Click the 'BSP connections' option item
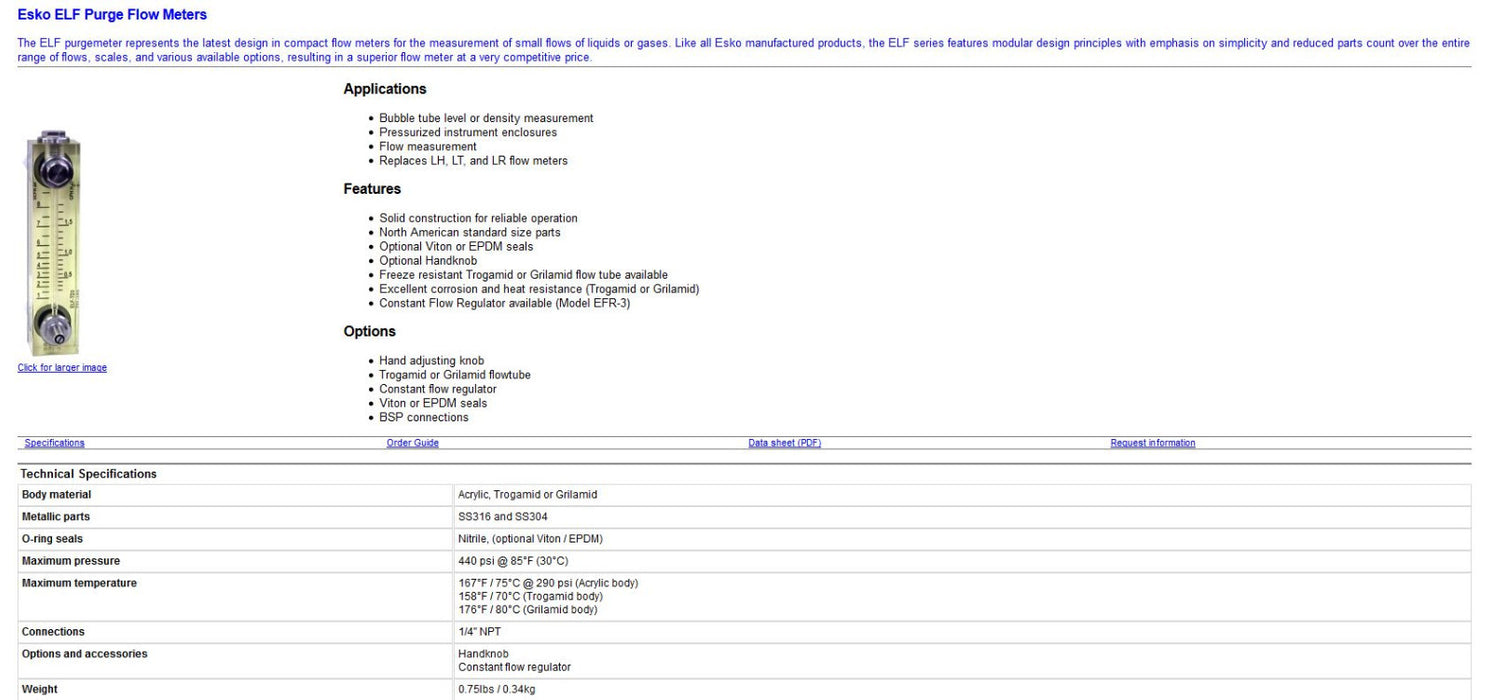Viewport: 1491px width, 700px height. (x=423, y=417)
